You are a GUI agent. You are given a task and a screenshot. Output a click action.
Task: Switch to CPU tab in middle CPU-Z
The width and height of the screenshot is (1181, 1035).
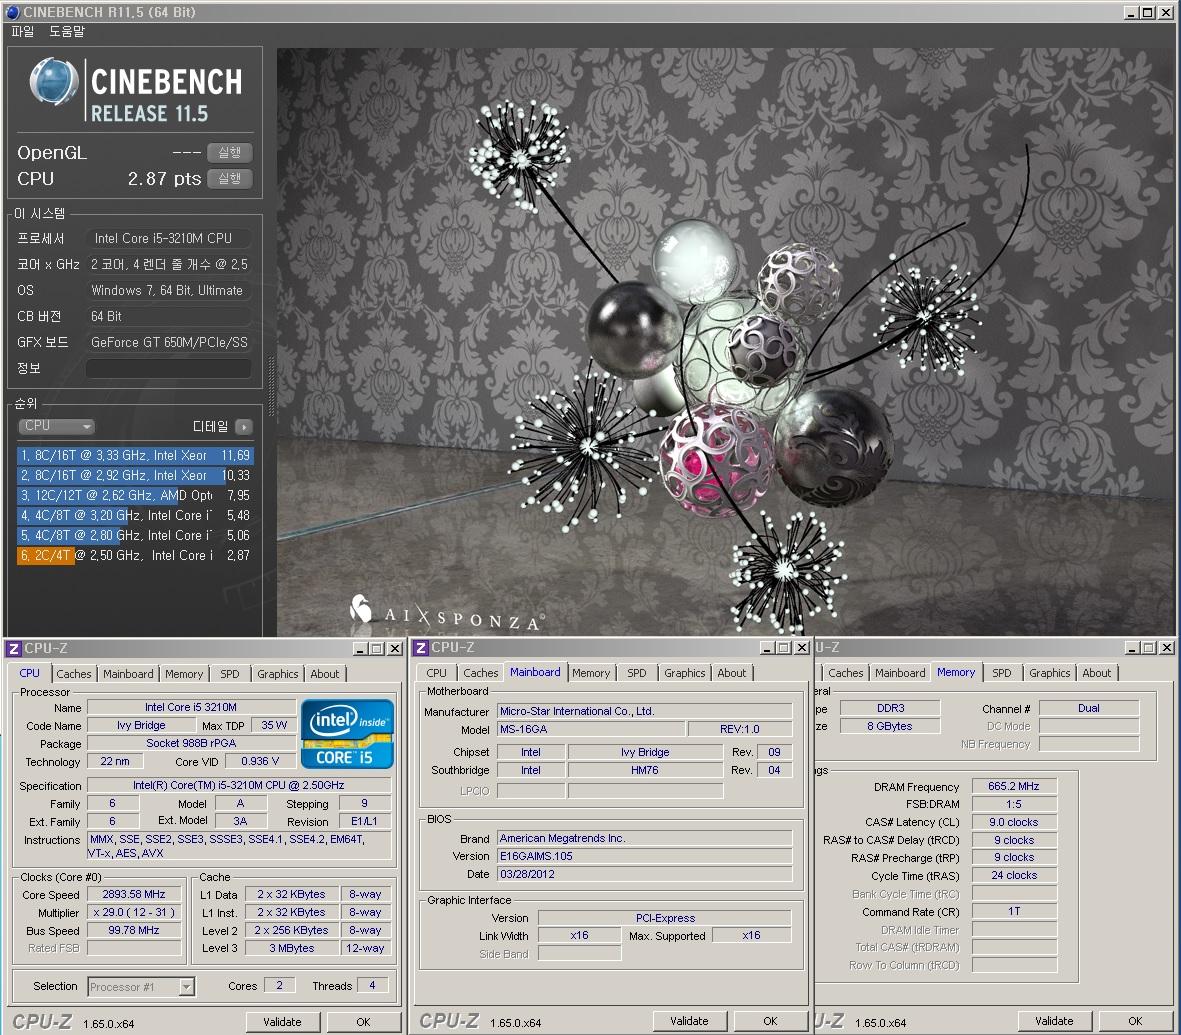436,673
